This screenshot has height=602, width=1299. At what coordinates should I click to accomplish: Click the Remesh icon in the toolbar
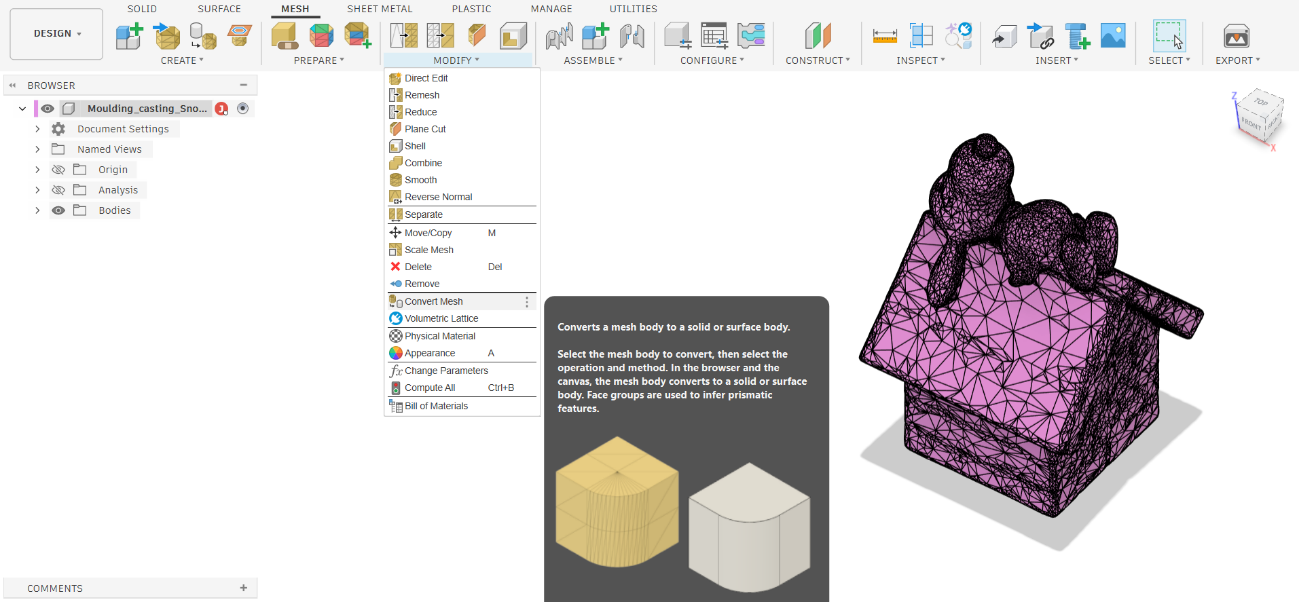pos(404,36)
